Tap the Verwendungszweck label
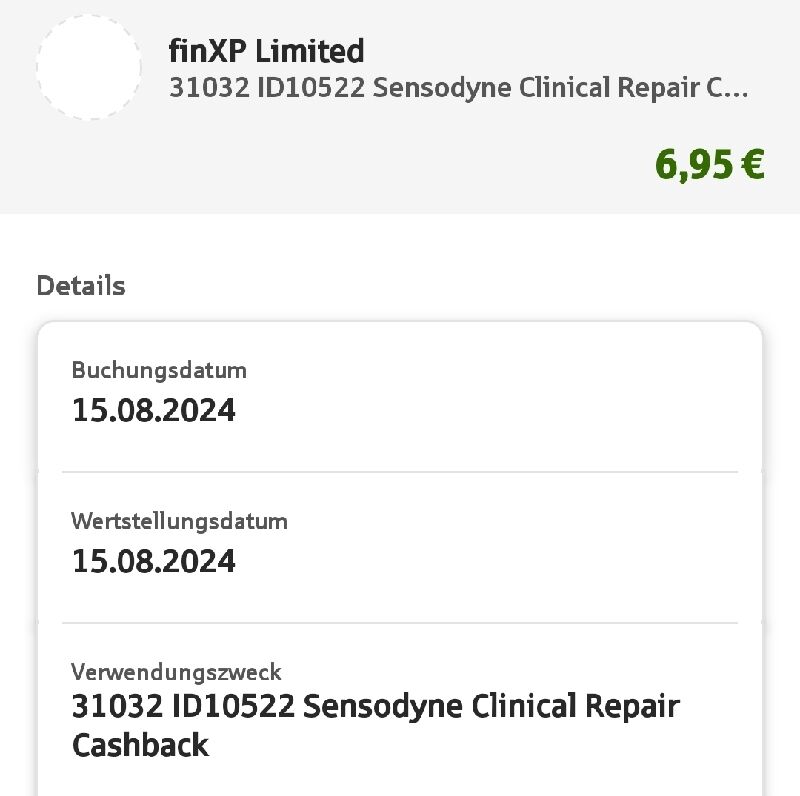 [x=176, y=672]
